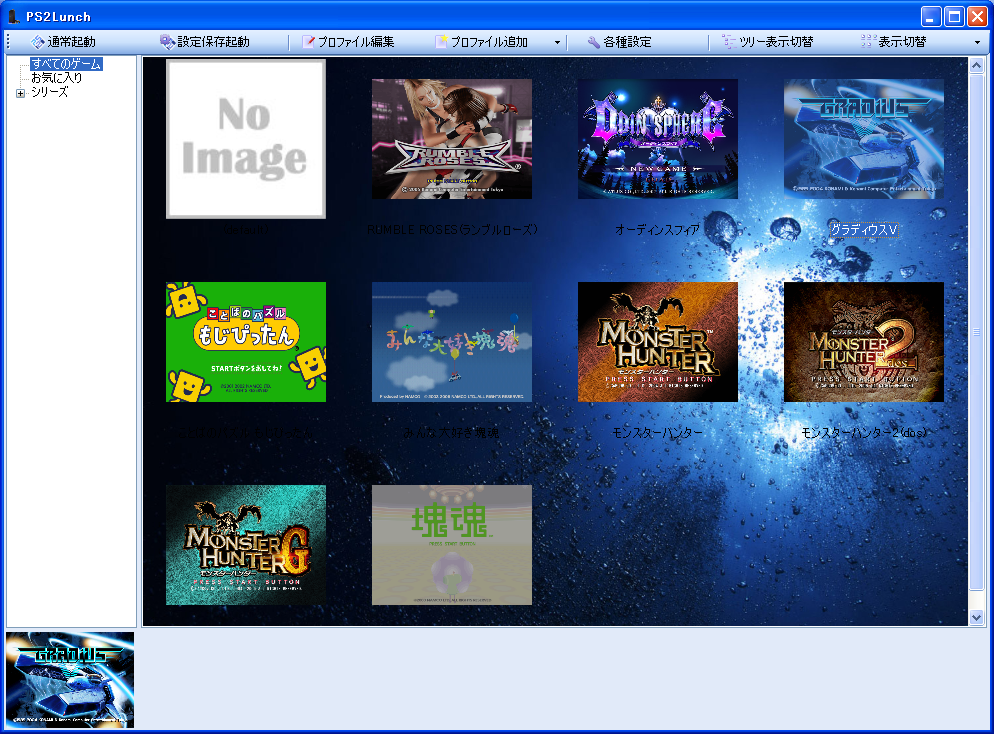Select the green もじぴったん puzzle thumbnail

[x=246, y=342]
